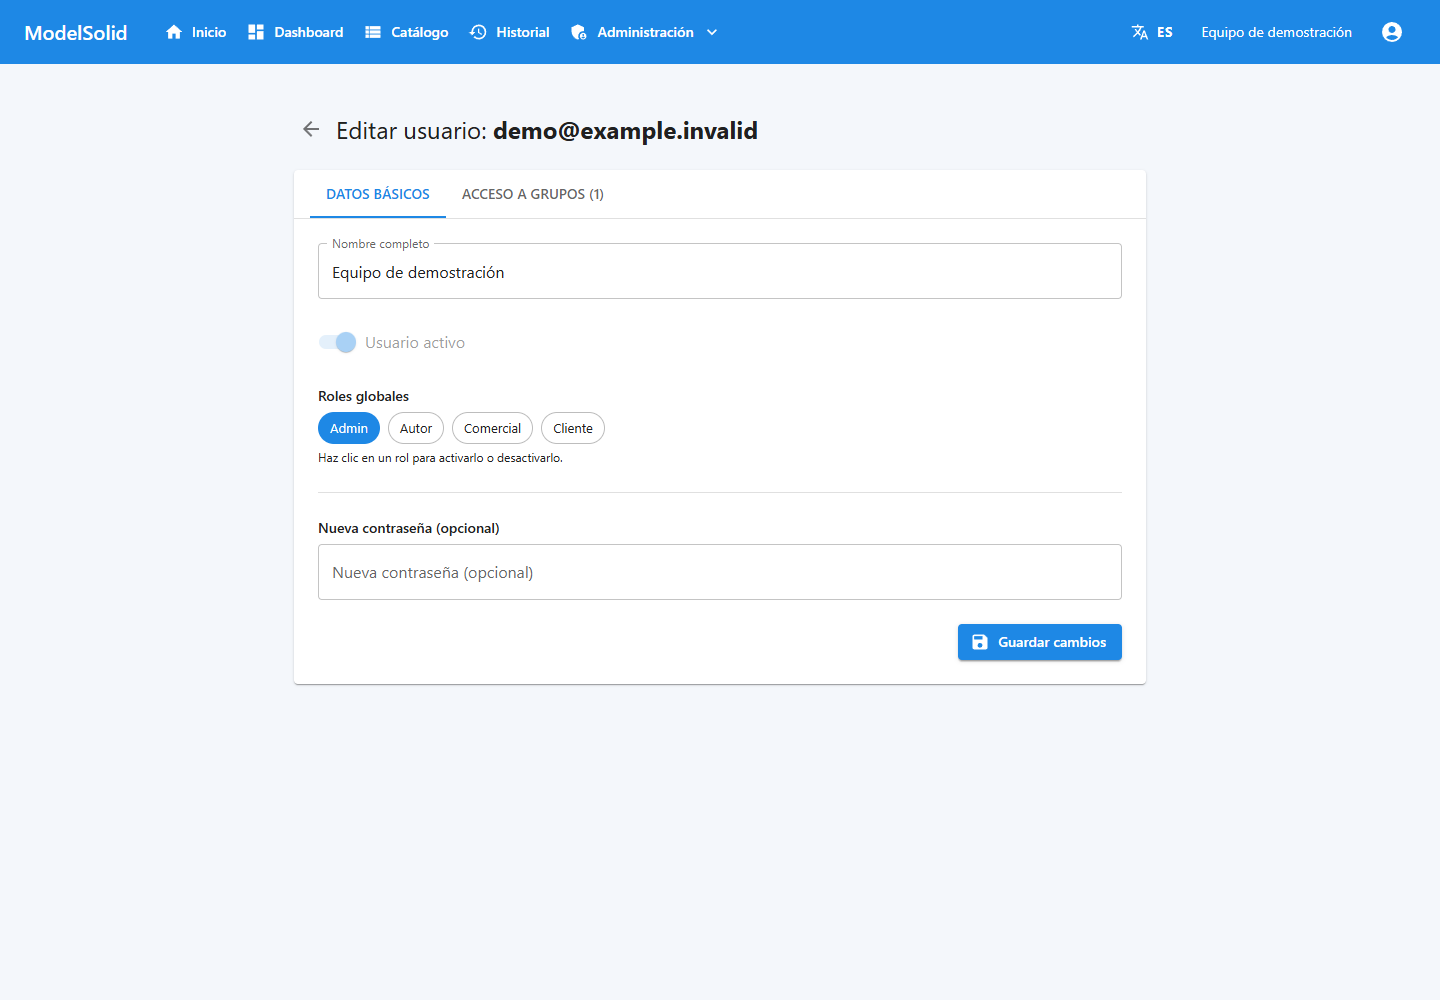The width and height of the screenshot is (1440, 1000).
Task: Click the role activation hint text
Action: pyautogui.click(x=440, y=458)
